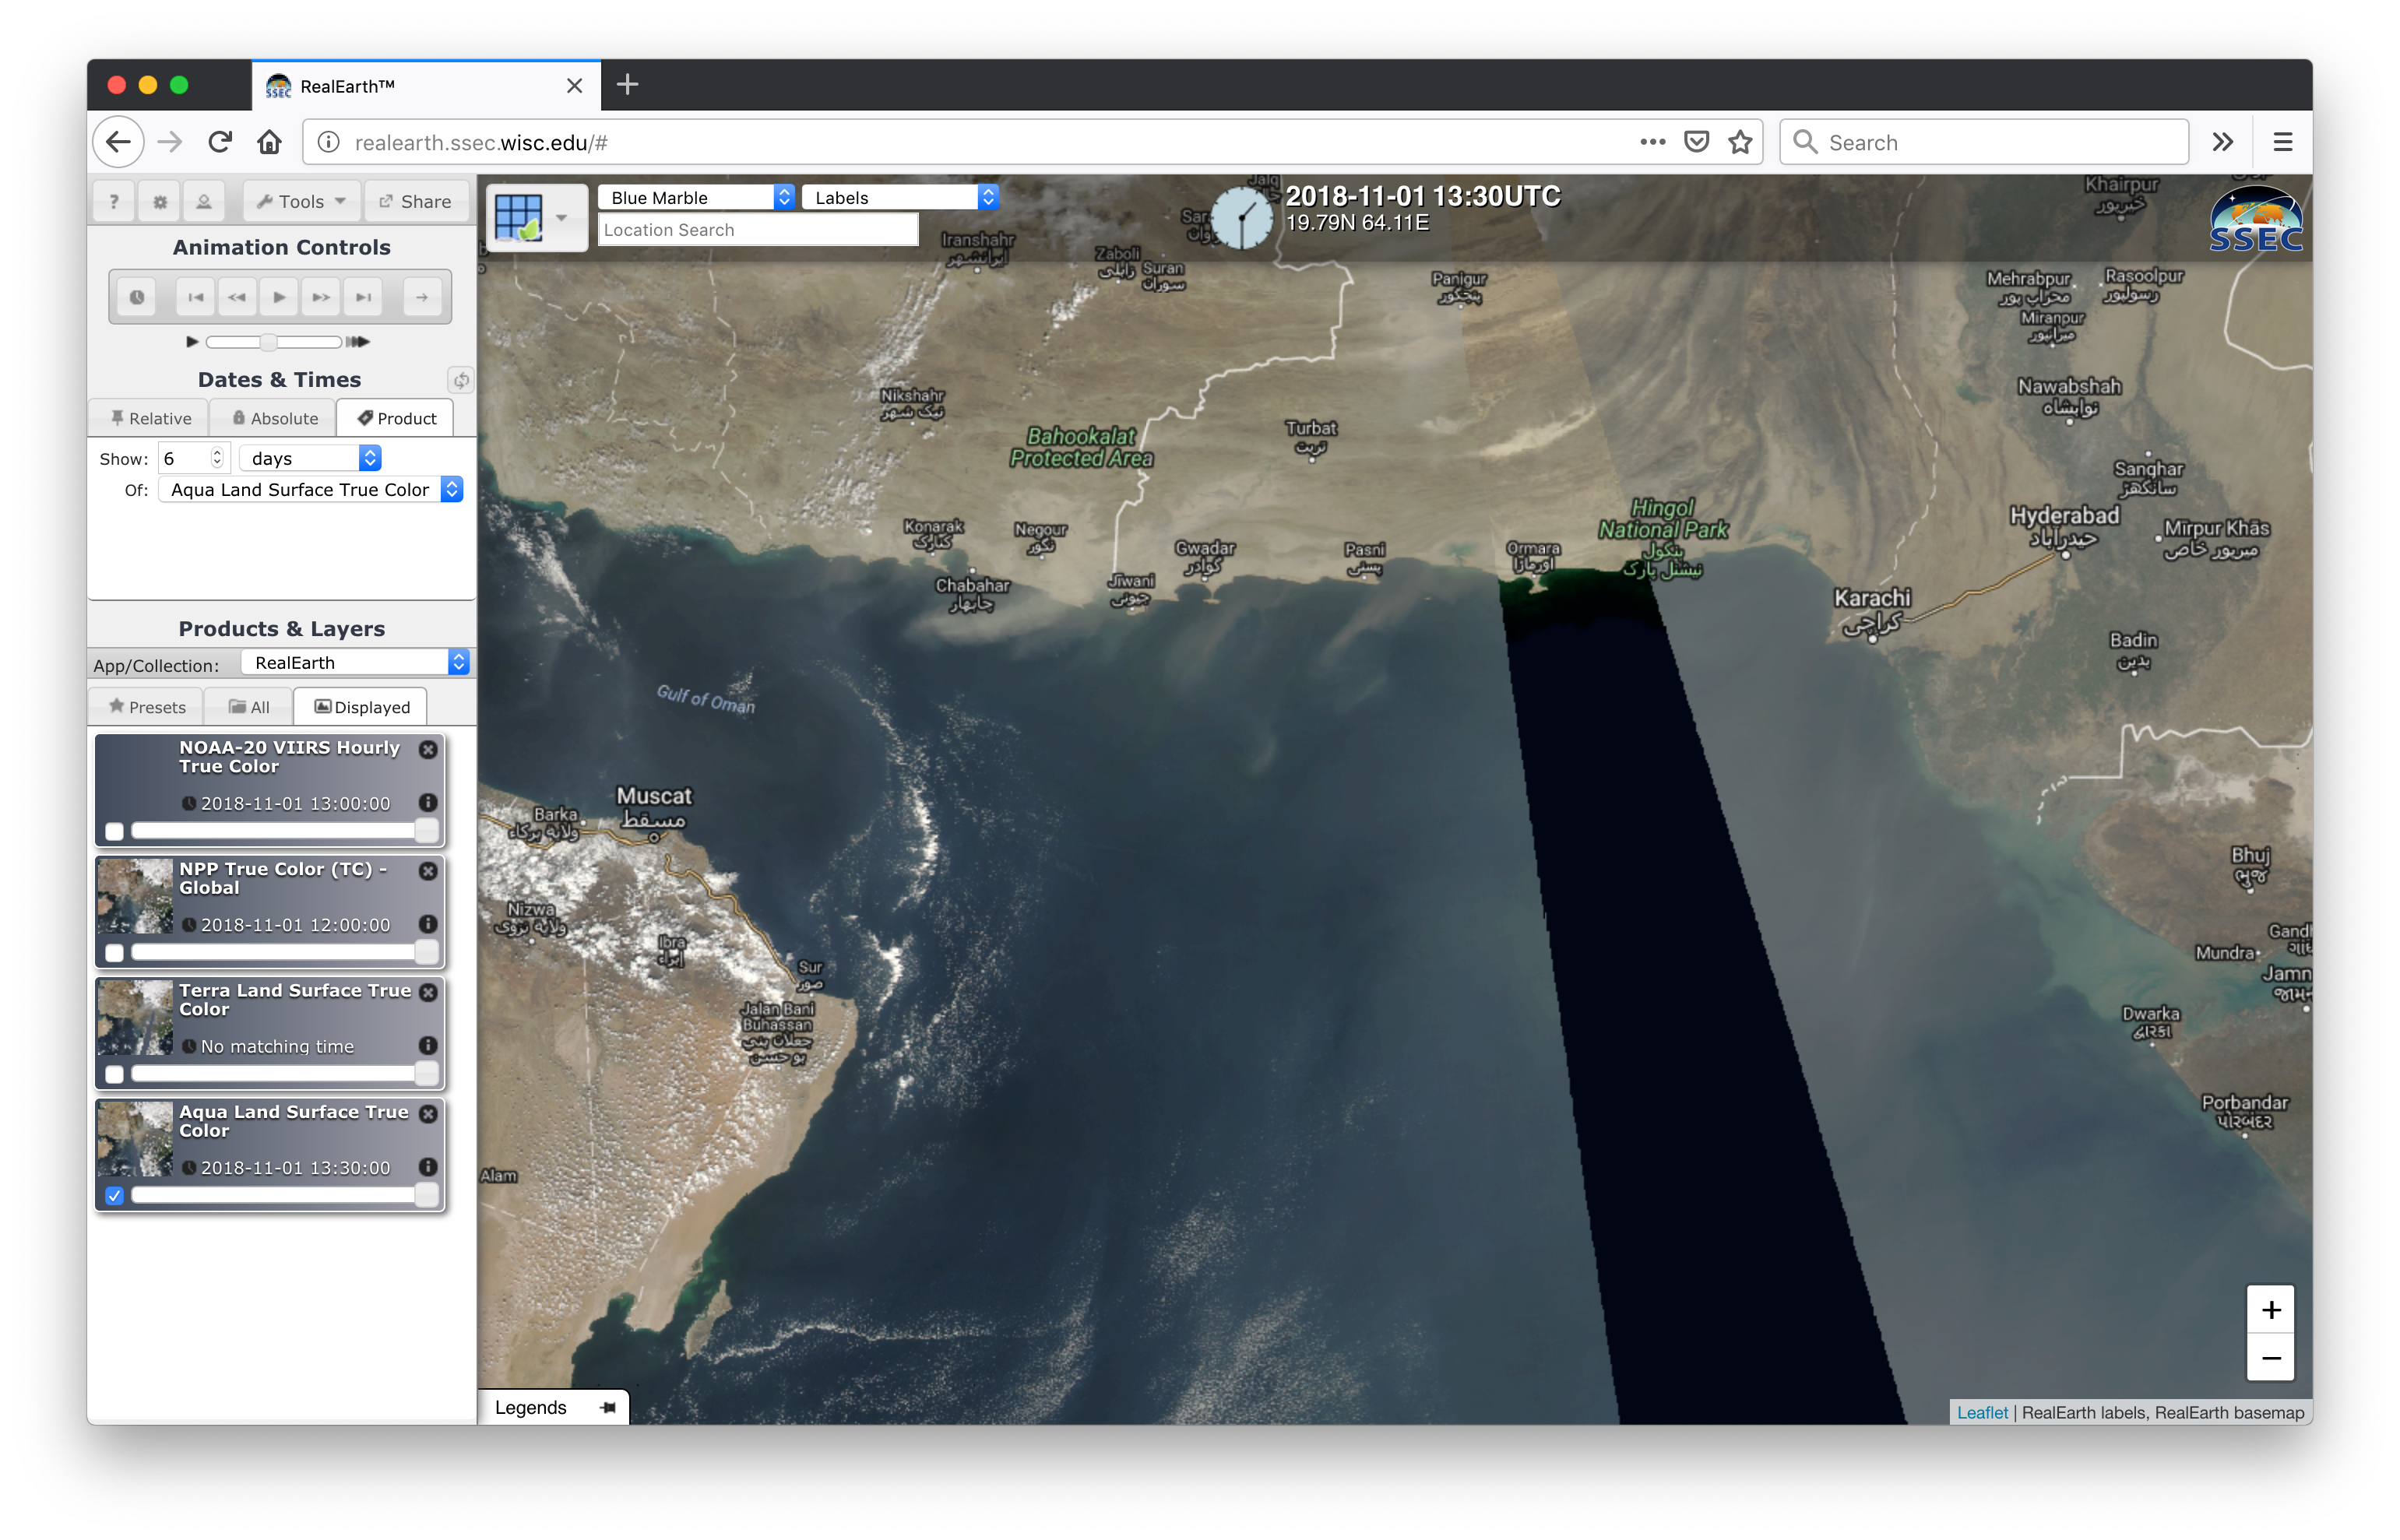Show info for NOAA-20 VIIRS layer
This screenshot has height=1540, width=2400.
pos(428,802)
